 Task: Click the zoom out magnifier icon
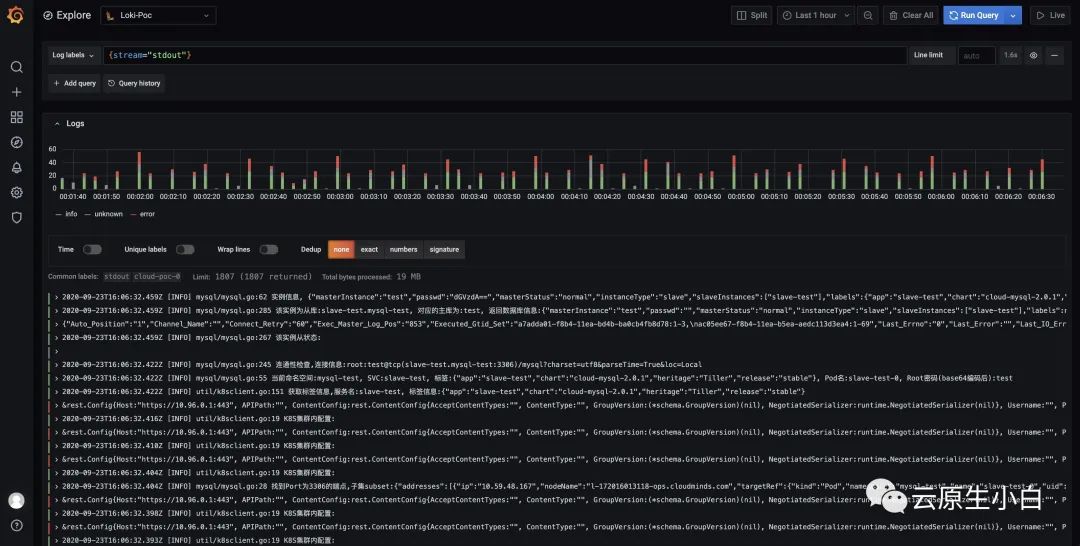click(x=868, y=15)
